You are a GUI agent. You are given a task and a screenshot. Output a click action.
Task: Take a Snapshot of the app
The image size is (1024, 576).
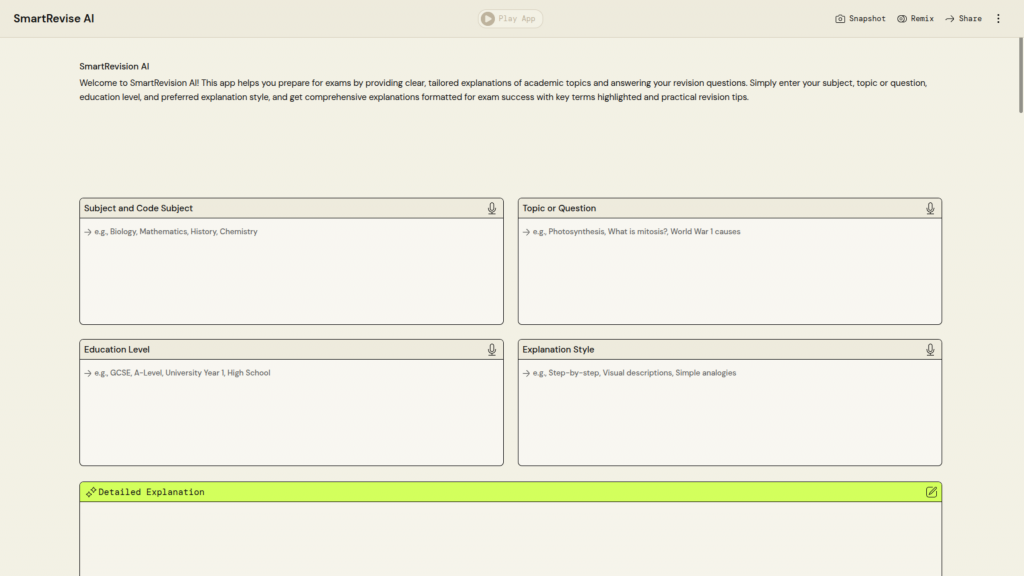point(860,18)
